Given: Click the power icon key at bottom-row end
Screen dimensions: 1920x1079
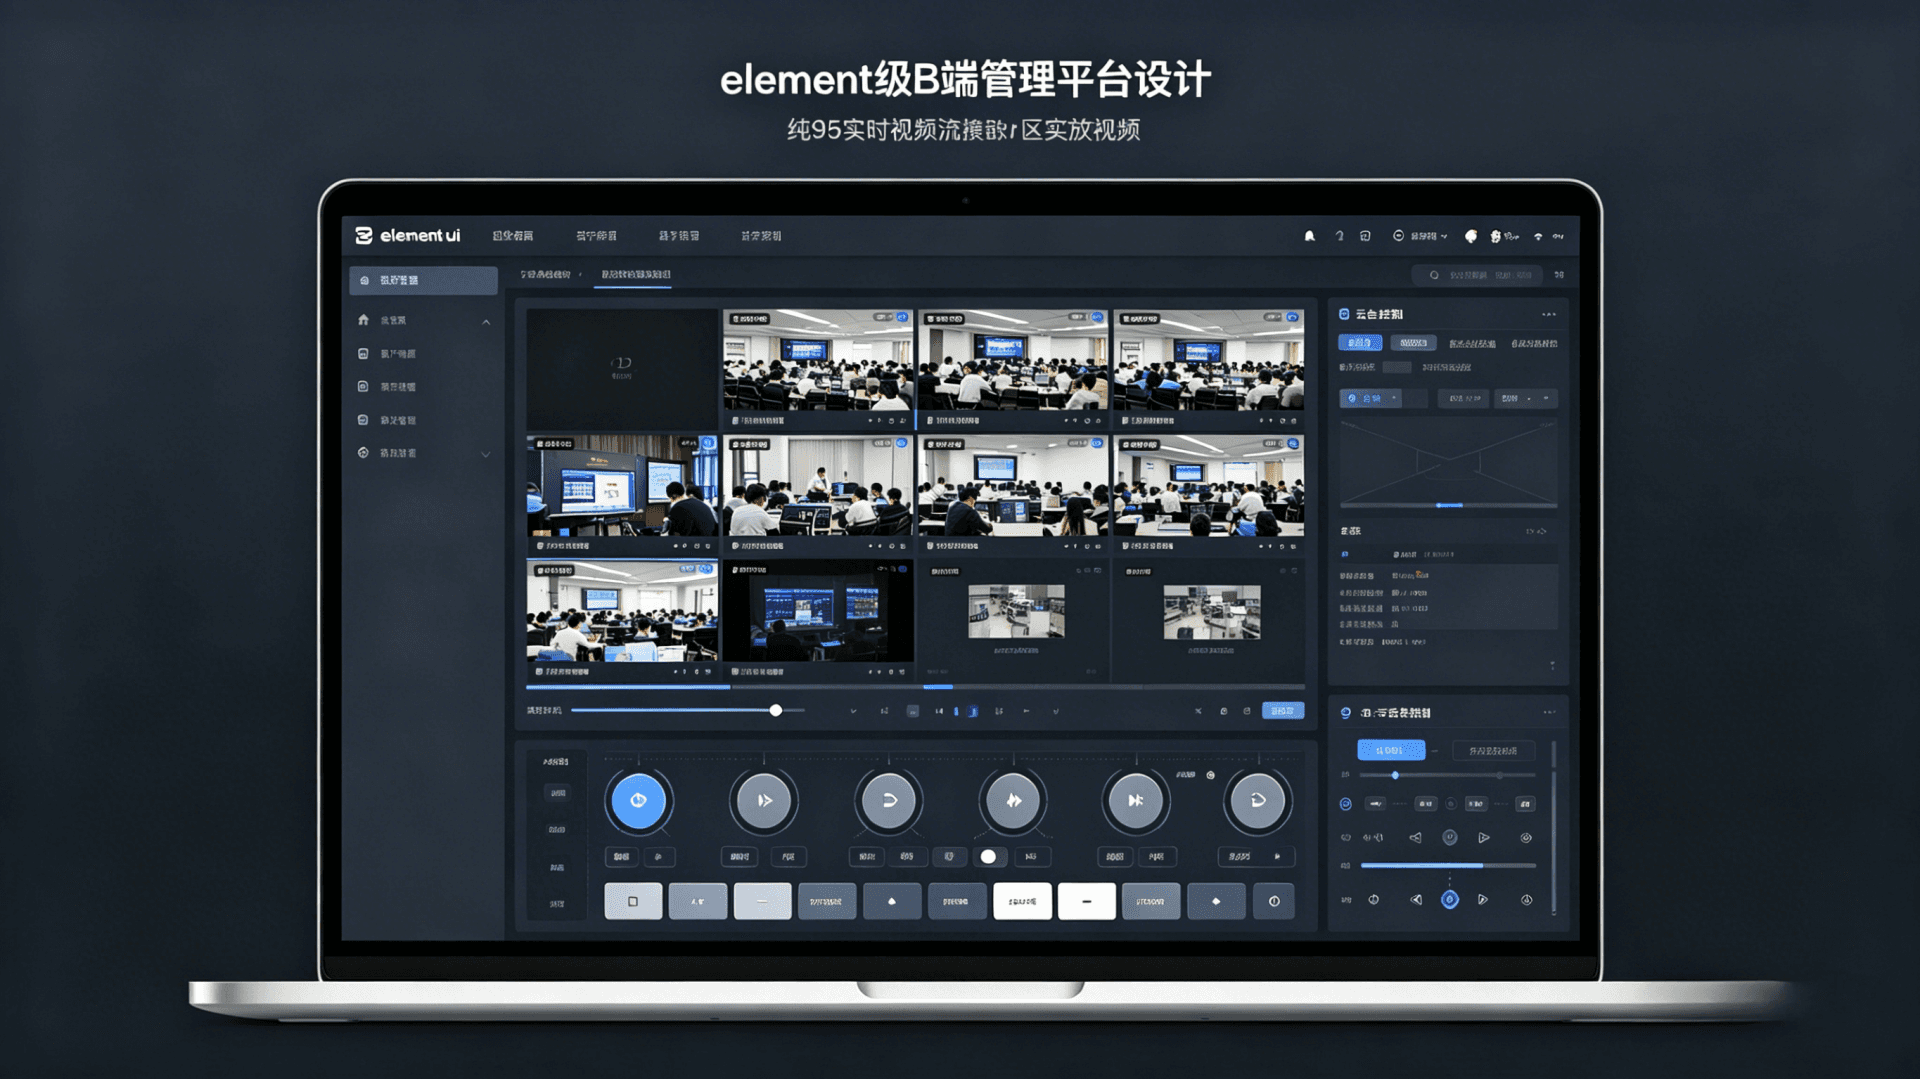Looking at the screenshot, I should [1274, 901].
